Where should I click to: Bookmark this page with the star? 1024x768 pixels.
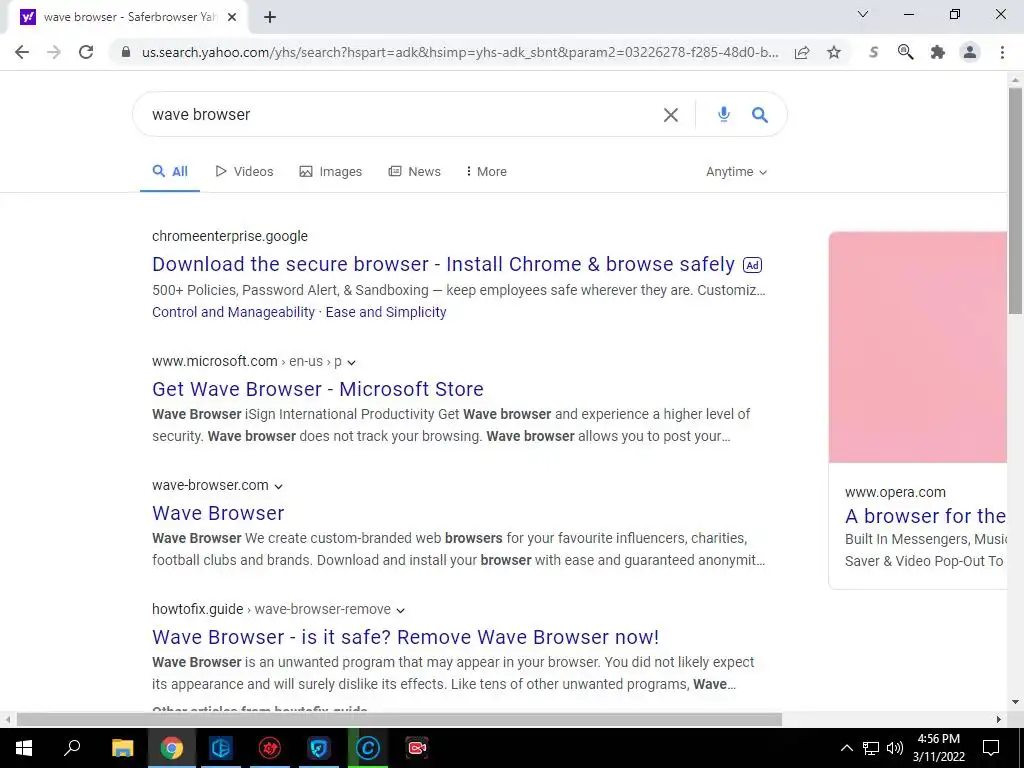[834, 52]
